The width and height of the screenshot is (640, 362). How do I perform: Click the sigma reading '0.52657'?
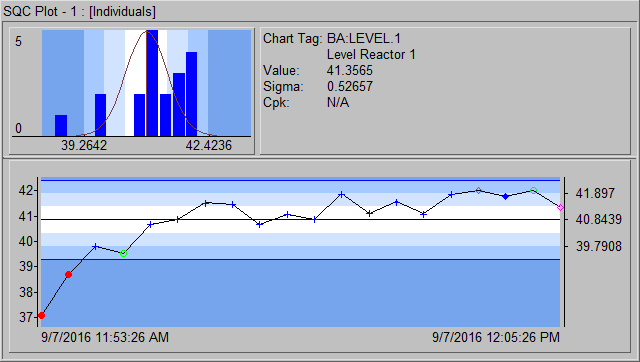[350, 87]
